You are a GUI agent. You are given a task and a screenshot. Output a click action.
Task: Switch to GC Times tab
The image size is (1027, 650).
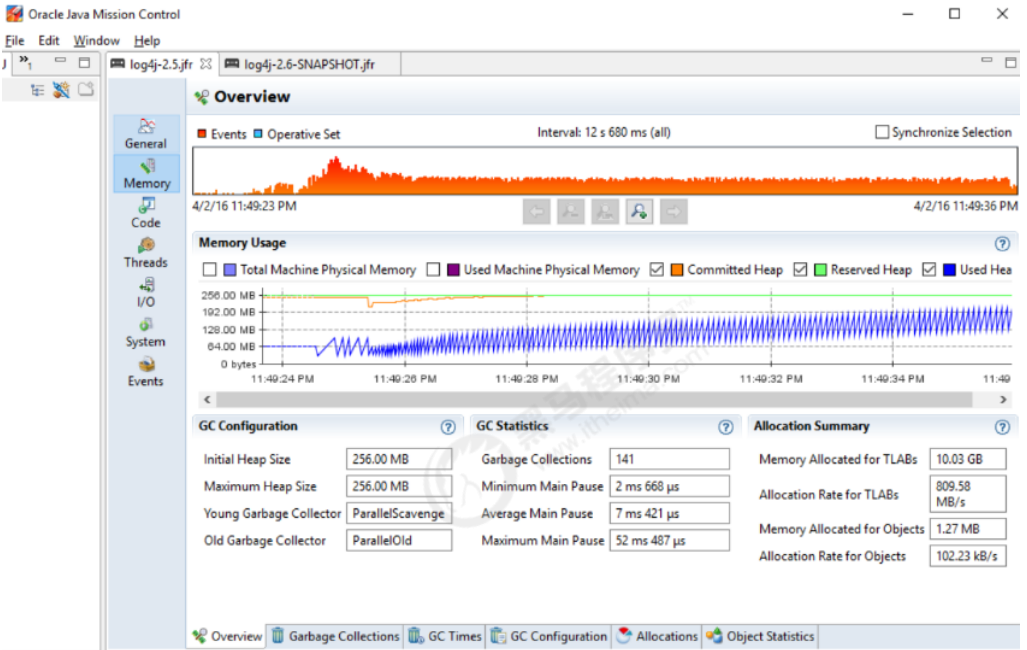pos(445,636)
